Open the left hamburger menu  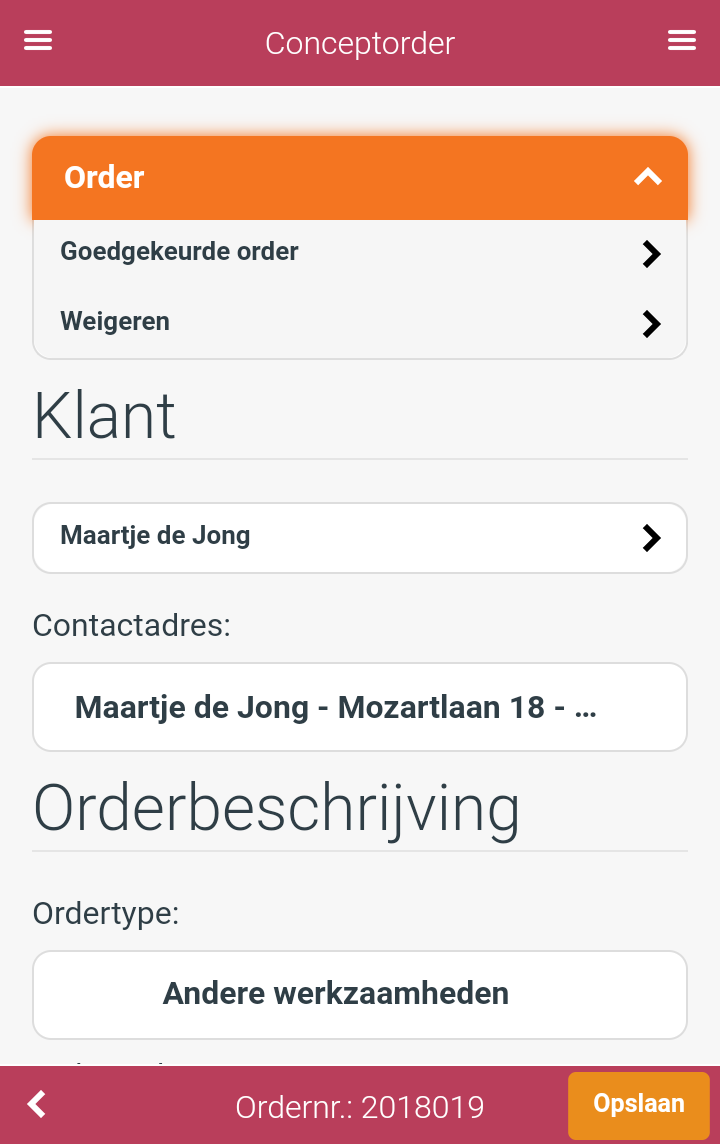pos(38,40)
